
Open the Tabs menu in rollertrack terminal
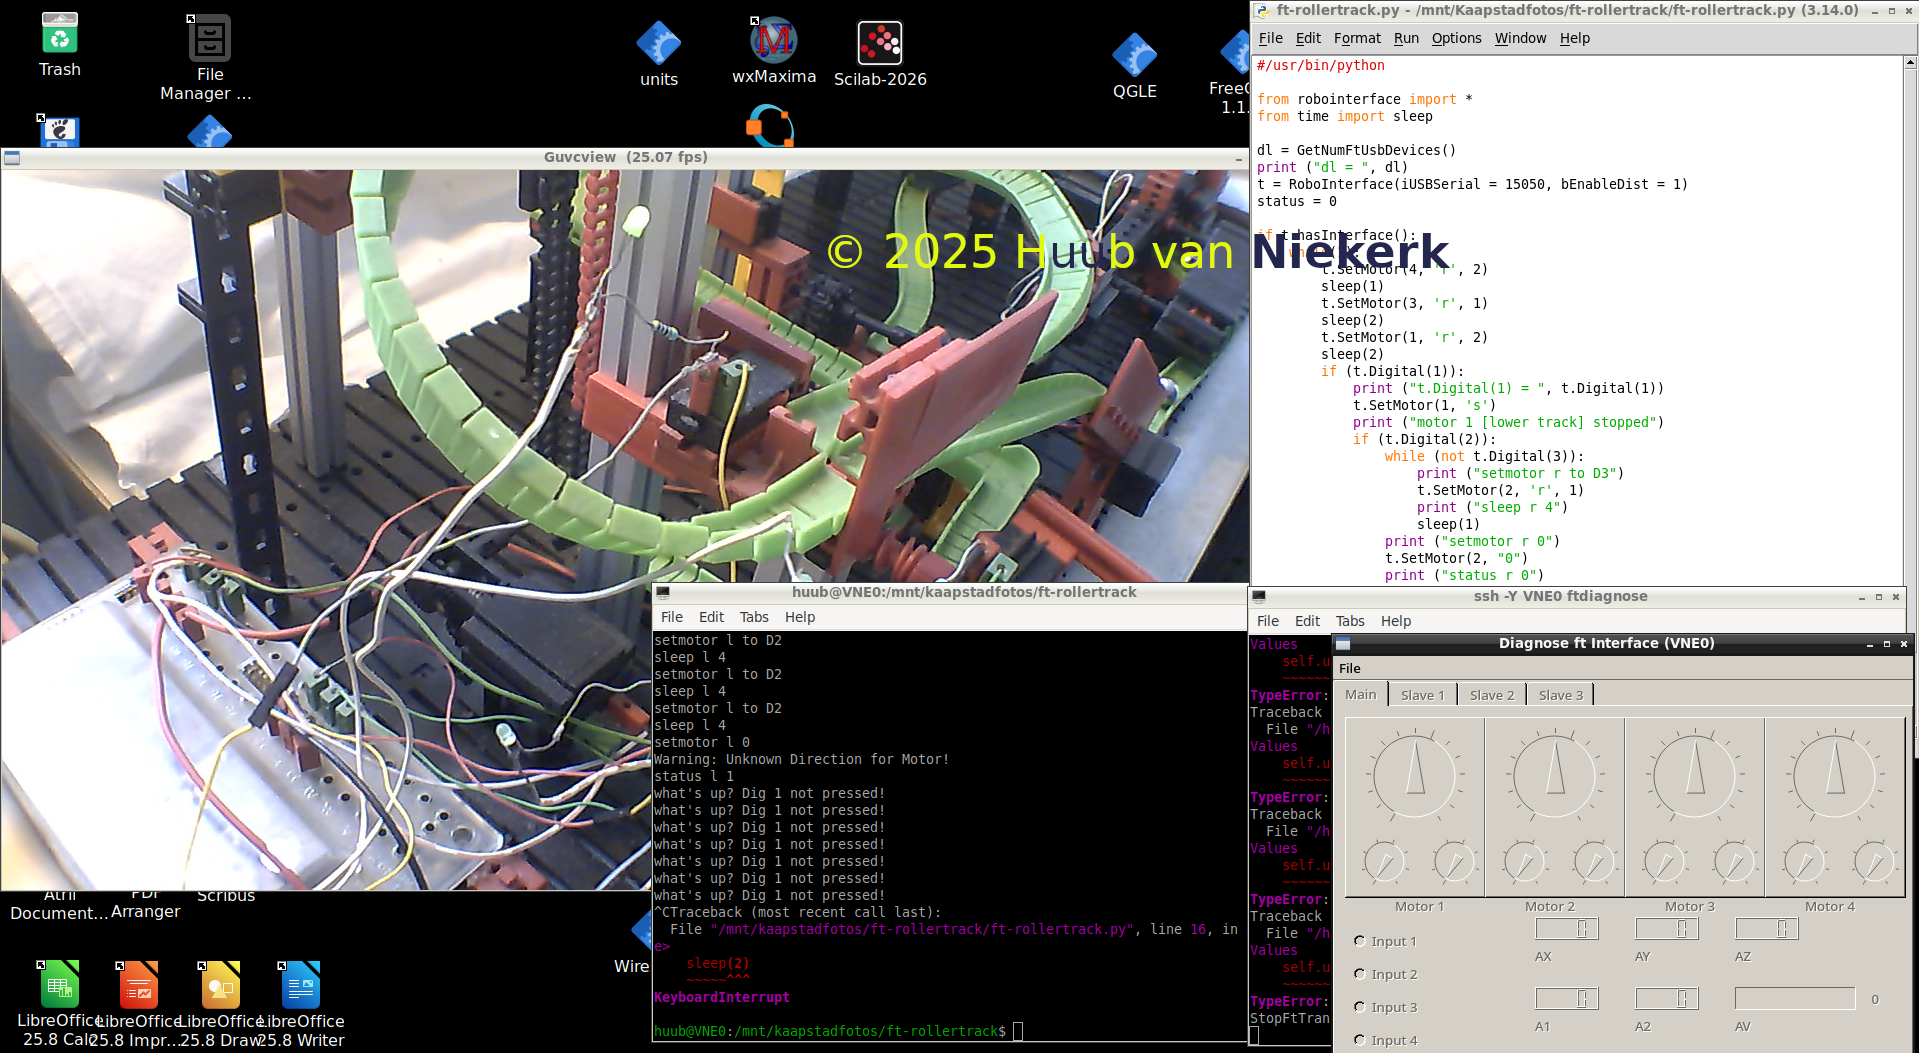coord(754,617)
